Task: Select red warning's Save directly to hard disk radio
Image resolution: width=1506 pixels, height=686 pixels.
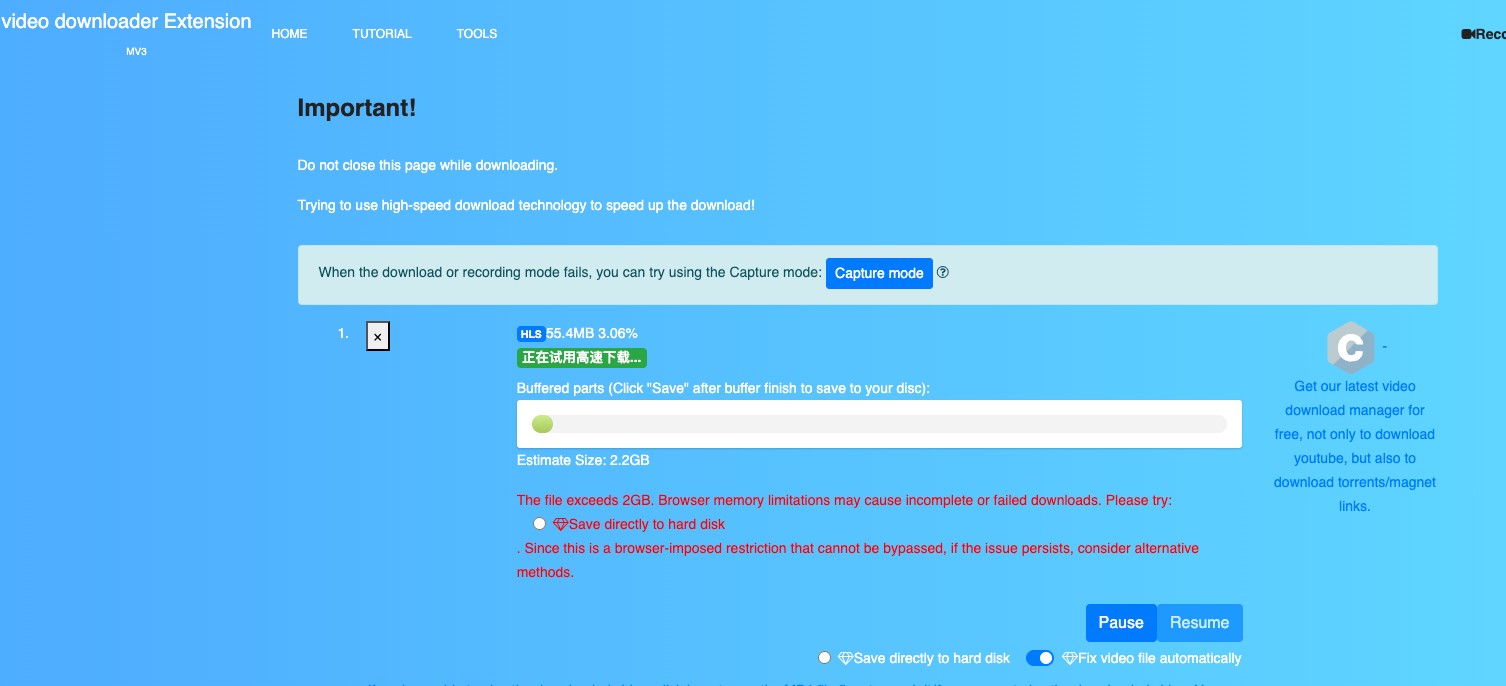Action: (x=540, y=524)
